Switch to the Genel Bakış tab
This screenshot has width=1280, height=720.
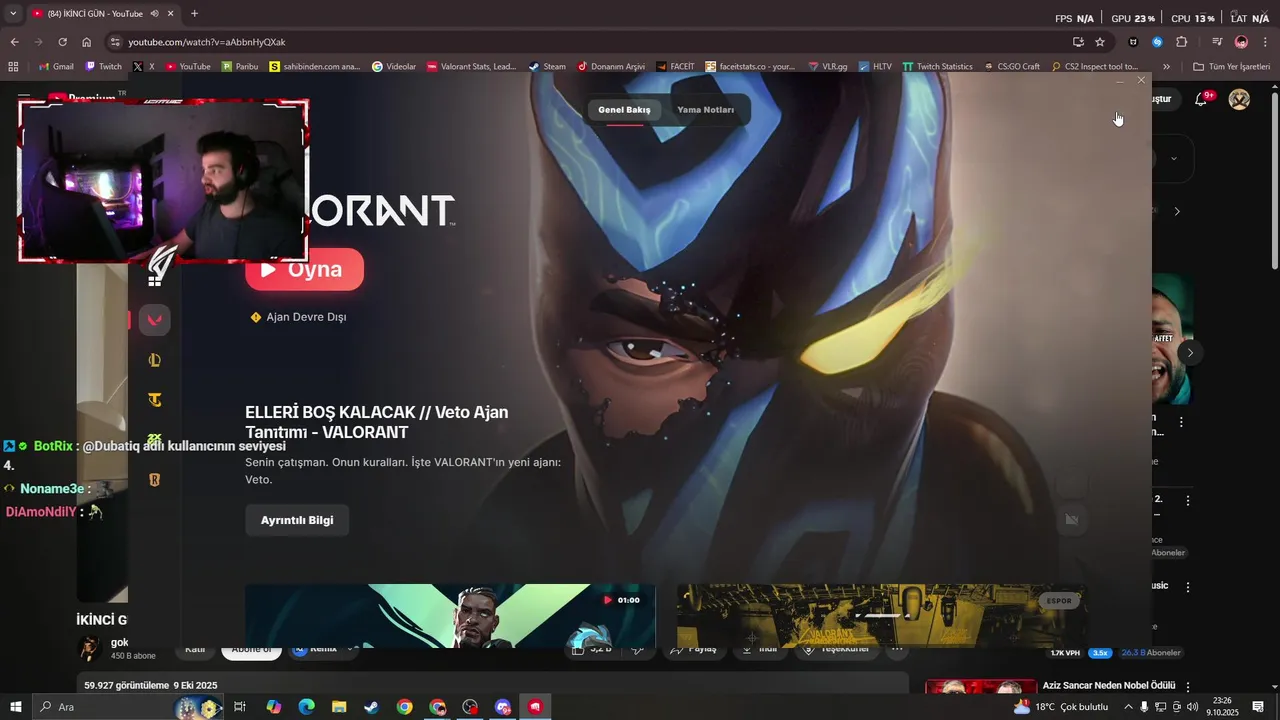[624, 110]
